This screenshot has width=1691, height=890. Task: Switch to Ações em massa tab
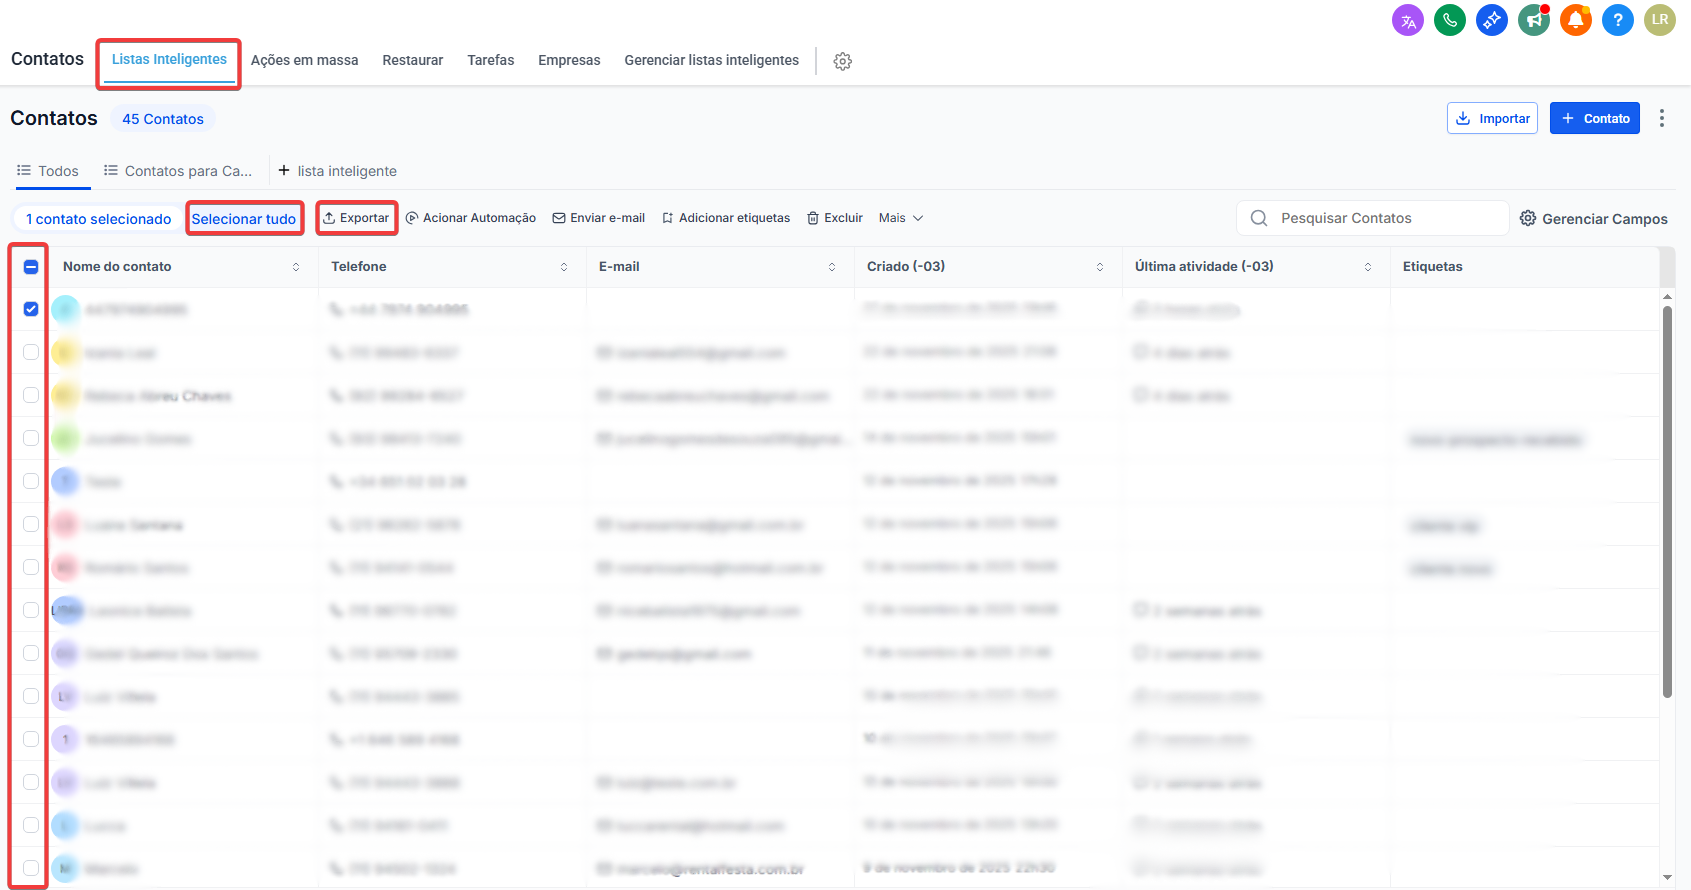(x=304, y=60)
